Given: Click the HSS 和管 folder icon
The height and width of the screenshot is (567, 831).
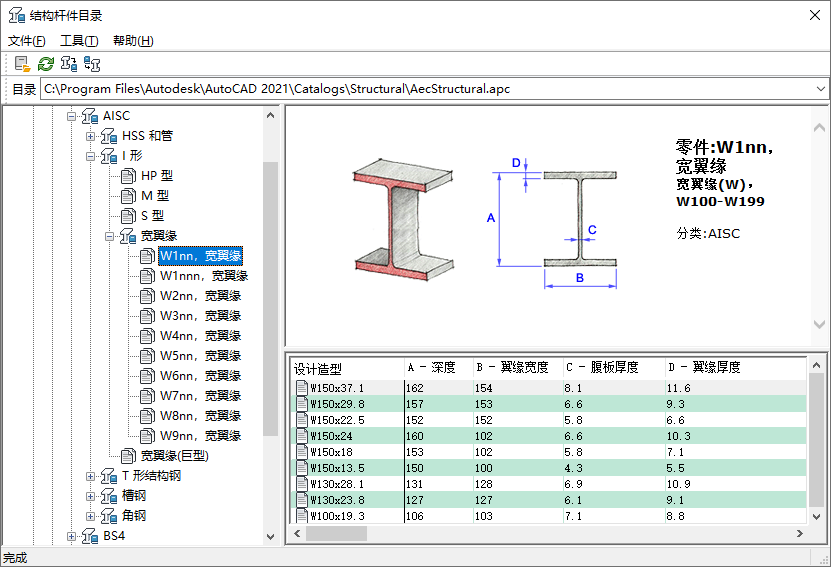Looking at the screenshot, I should (x=109, y=136).
